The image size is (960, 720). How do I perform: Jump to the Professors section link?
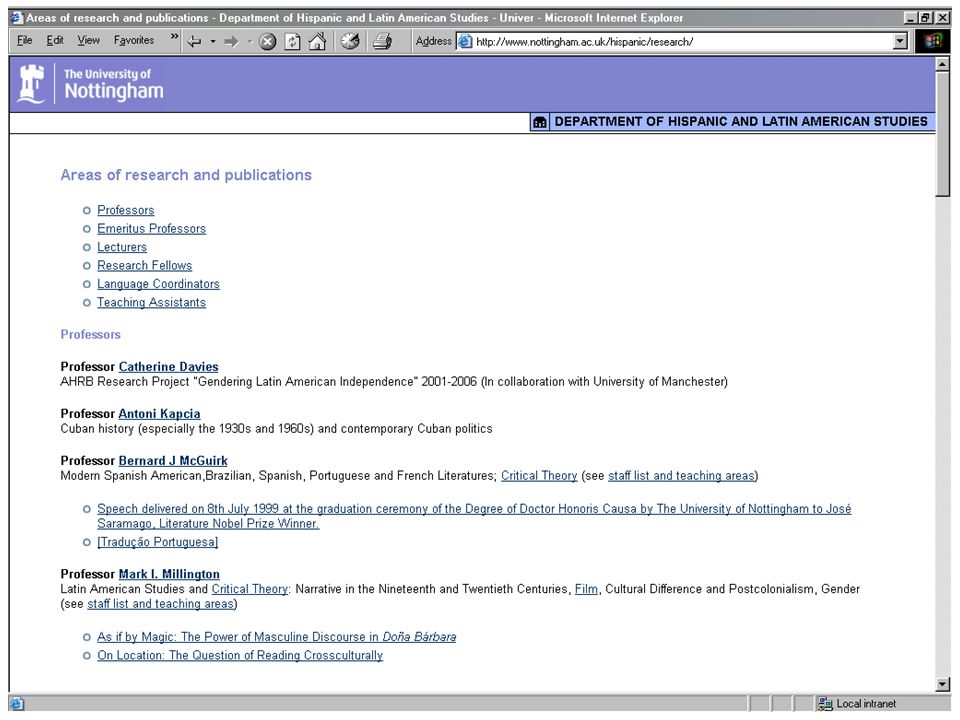pos(126,210)
